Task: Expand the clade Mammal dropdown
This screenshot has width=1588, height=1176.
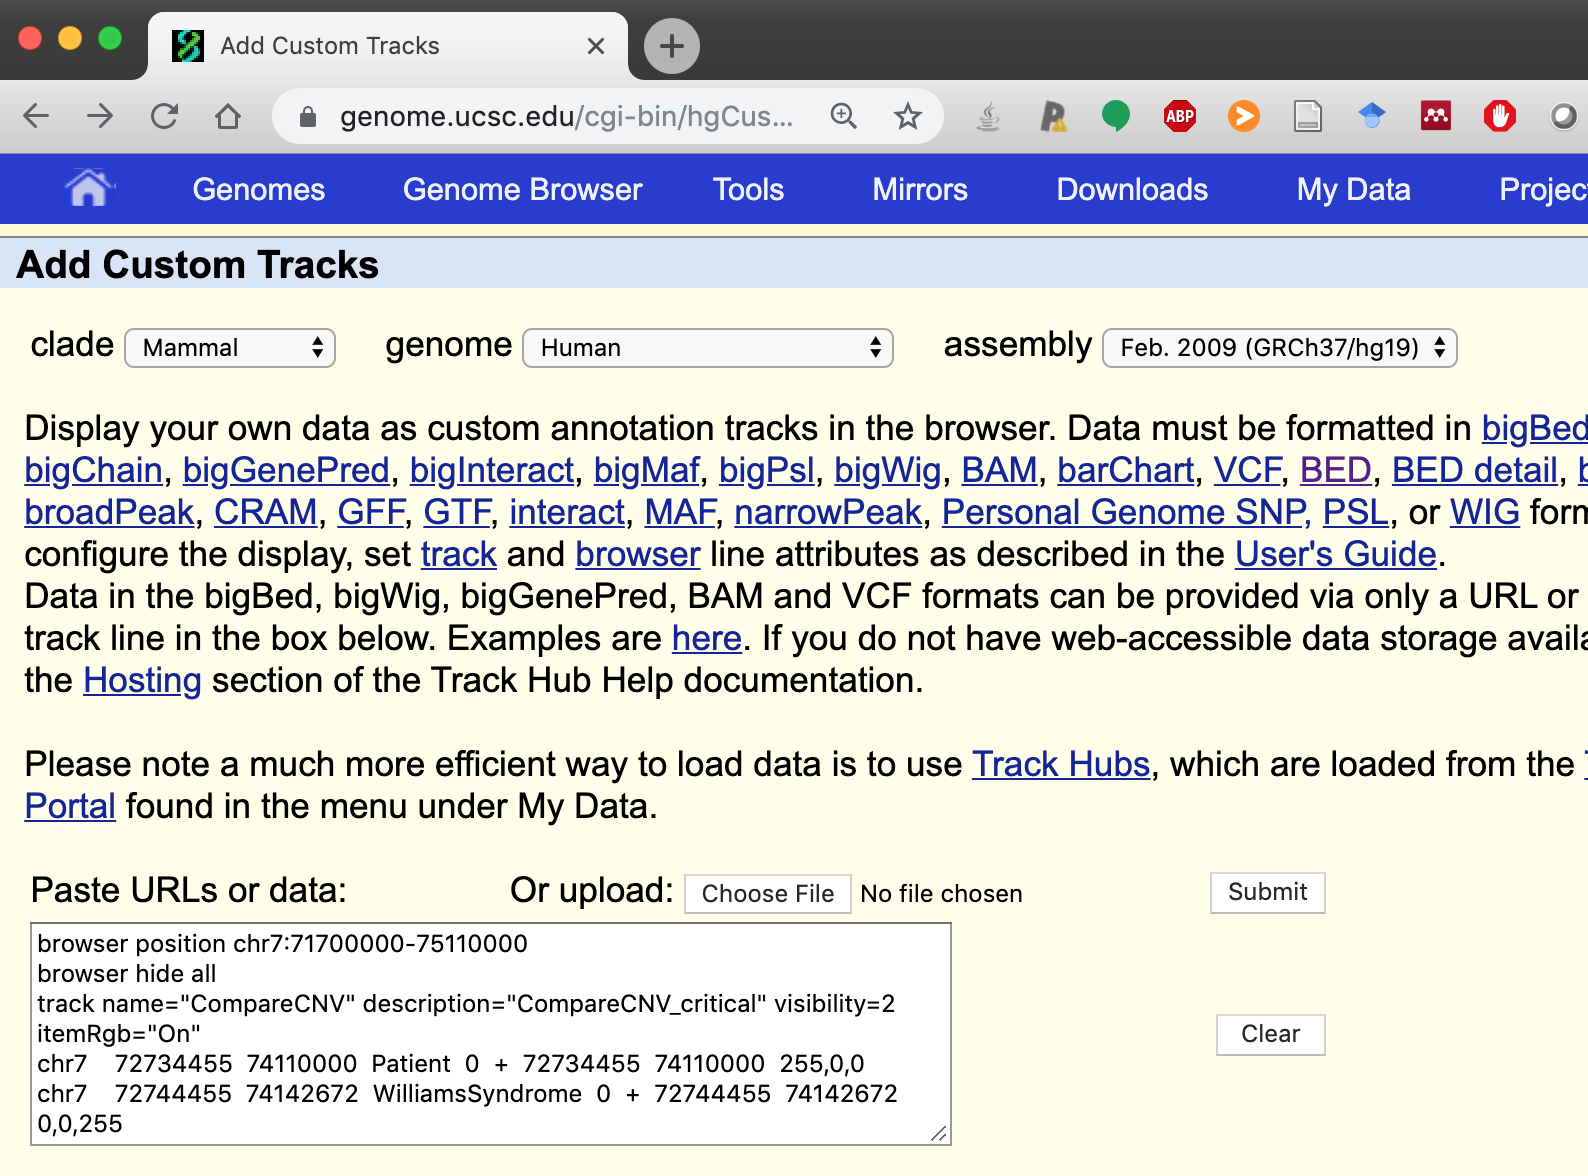Action: tap(230, 348)
